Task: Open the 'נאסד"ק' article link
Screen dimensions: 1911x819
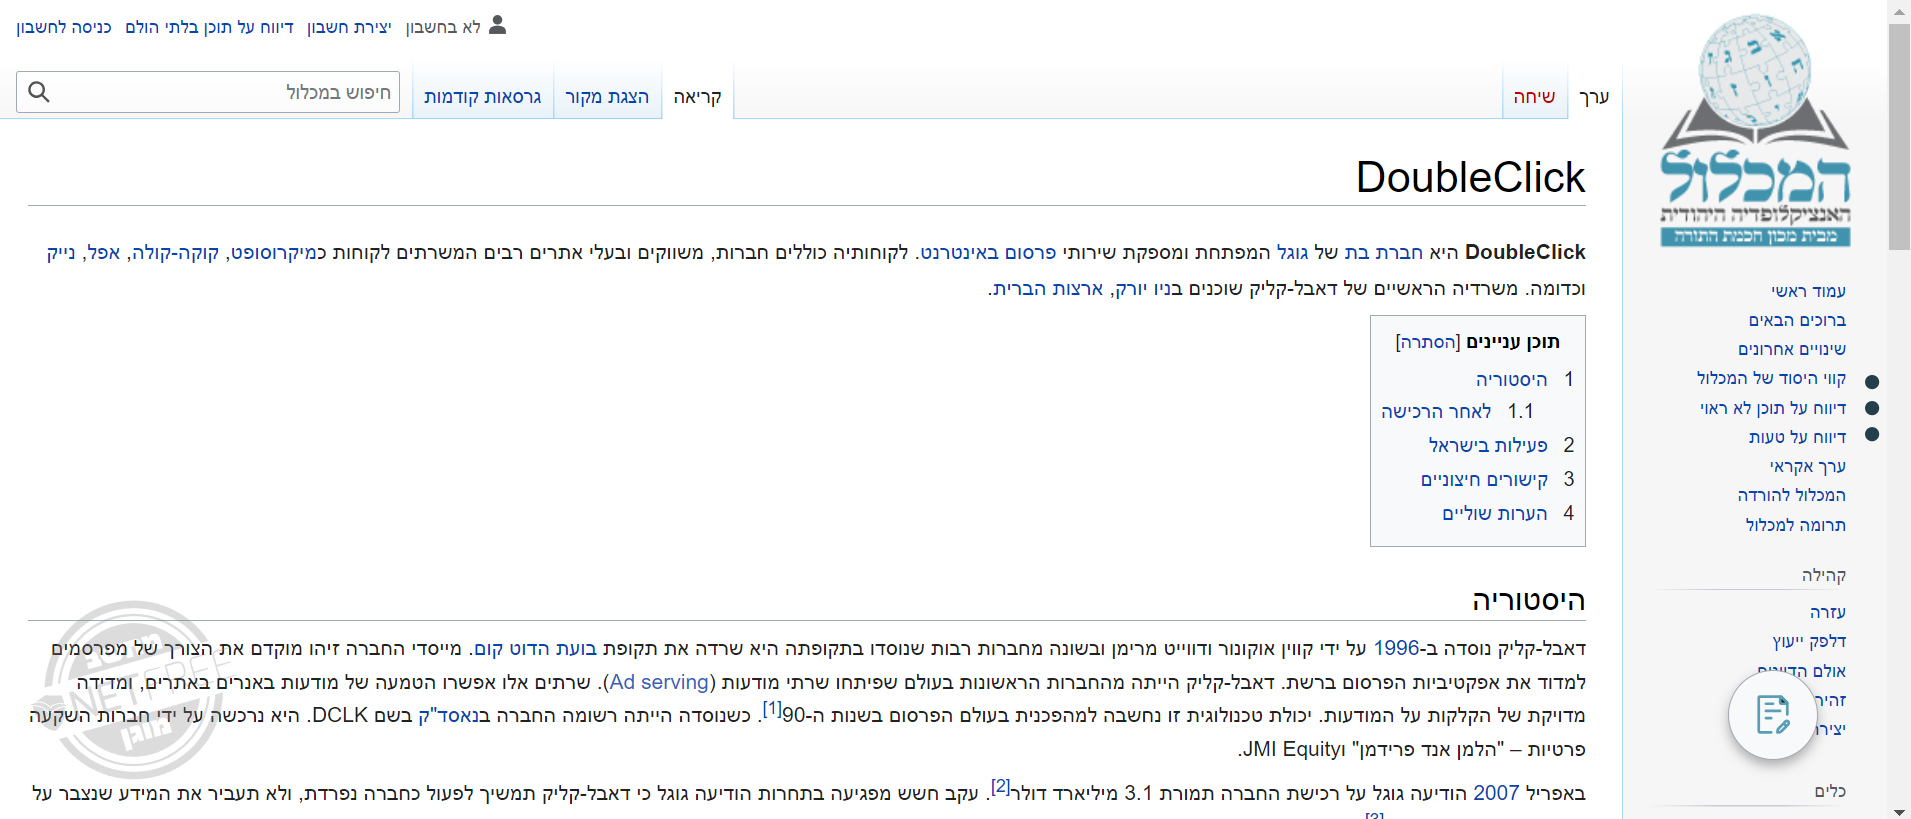Action: [x=450, y=716]
